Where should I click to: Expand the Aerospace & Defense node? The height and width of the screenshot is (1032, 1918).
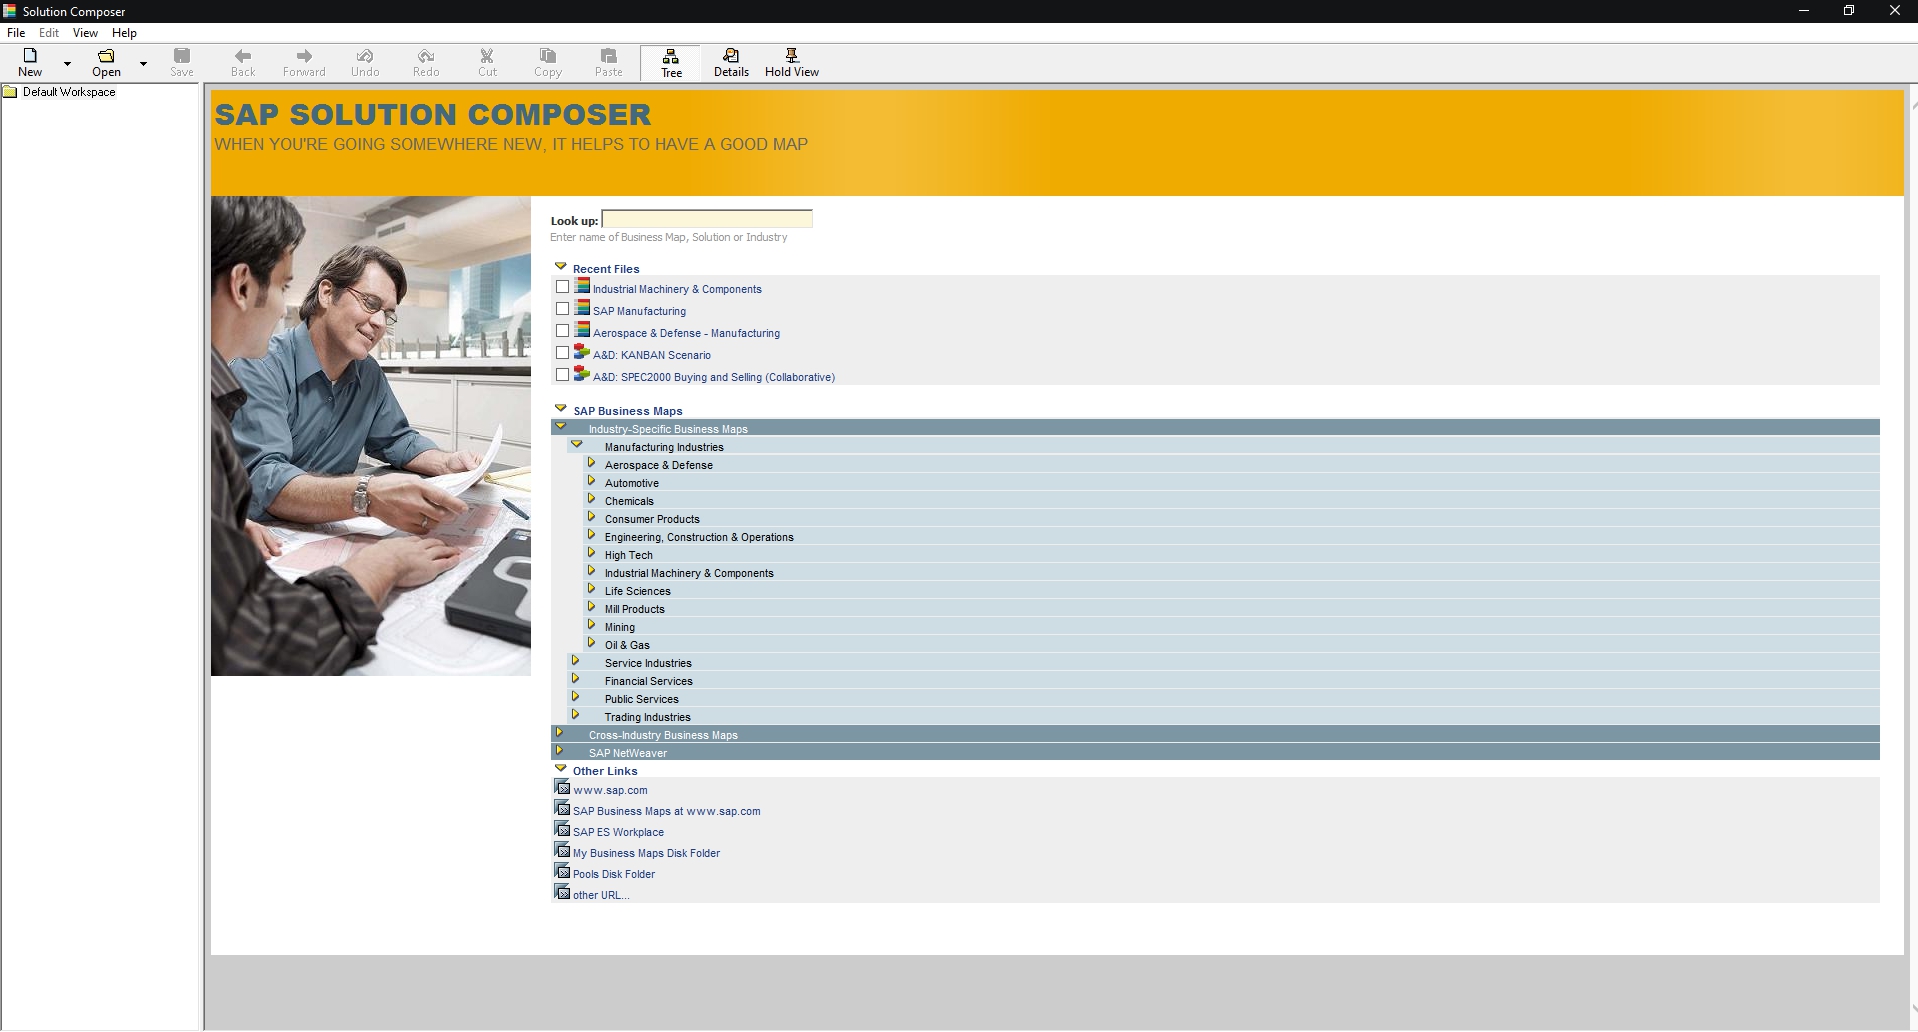[591, 463]
